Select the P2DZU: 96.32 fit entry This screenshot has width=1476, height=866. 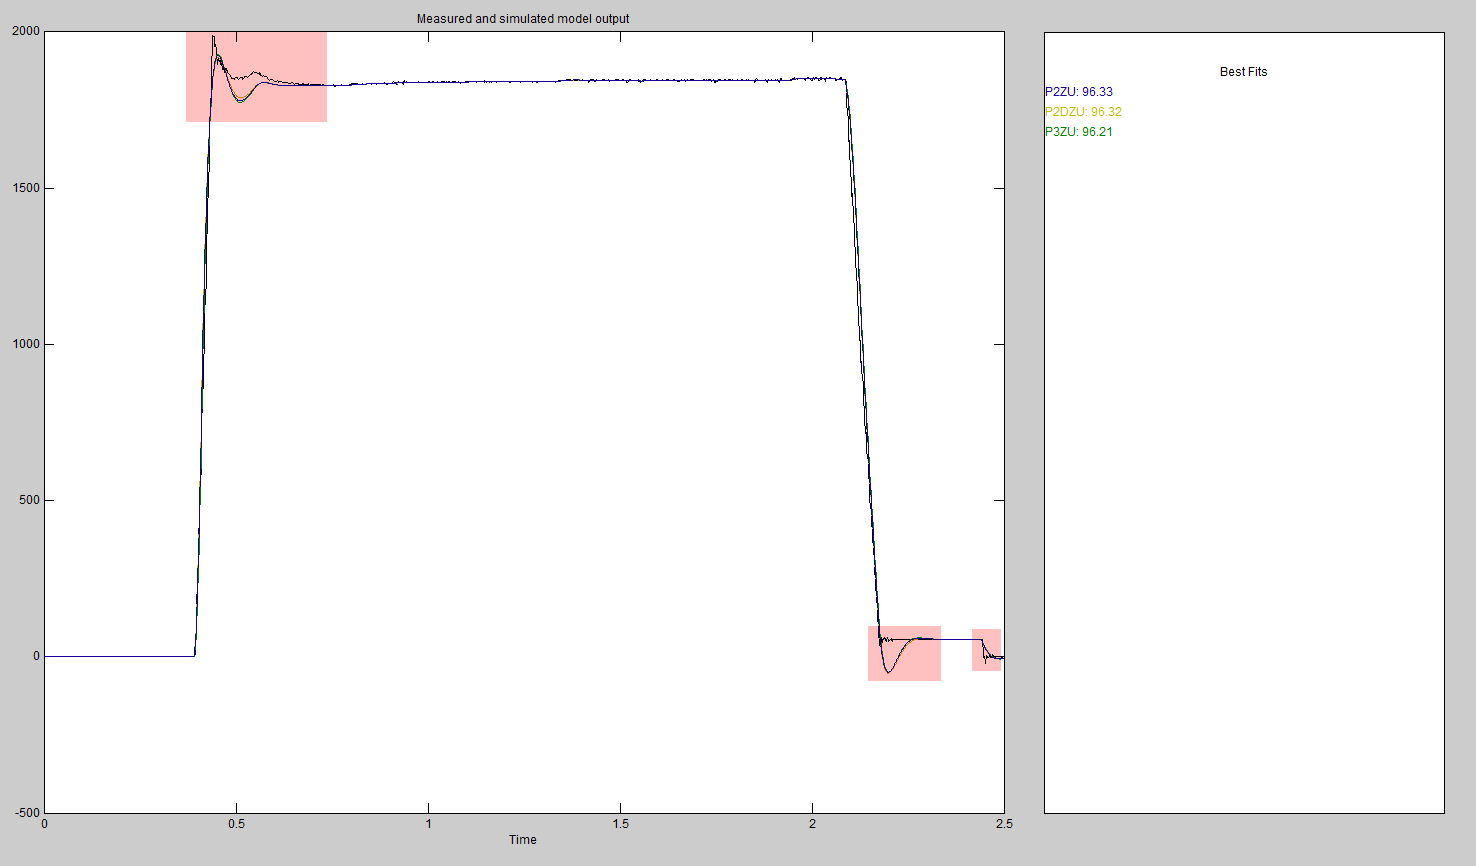point(1083,112)
